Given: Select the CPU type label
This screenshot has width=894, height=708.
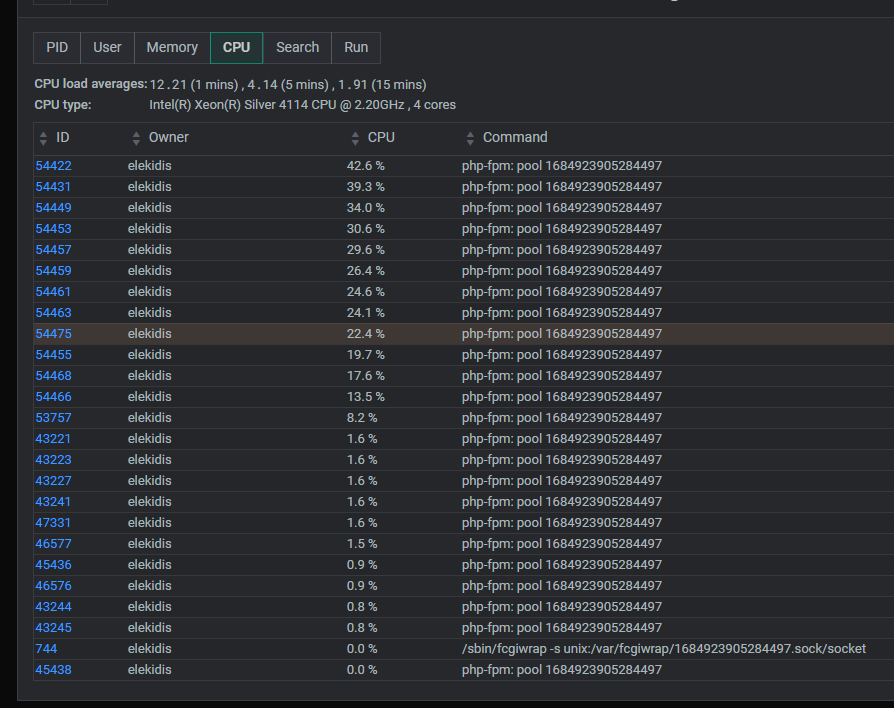Looking at the screenshot, I should tap(63, 105).
